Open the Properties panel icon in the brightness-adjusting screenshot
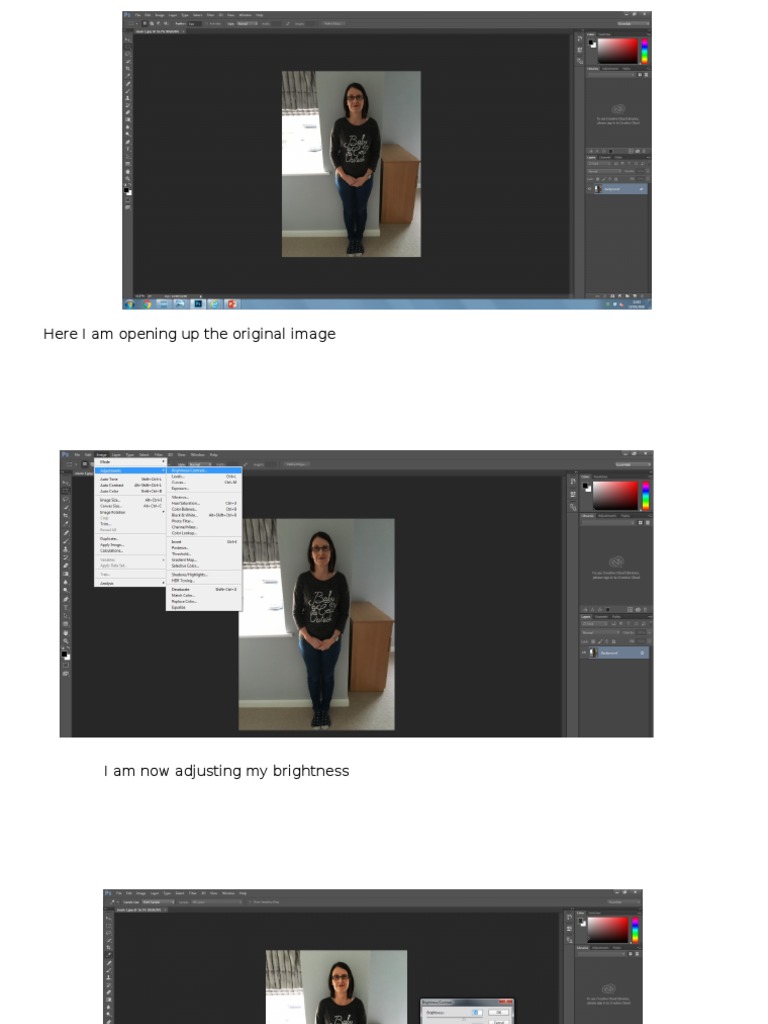 coord(573,494)
